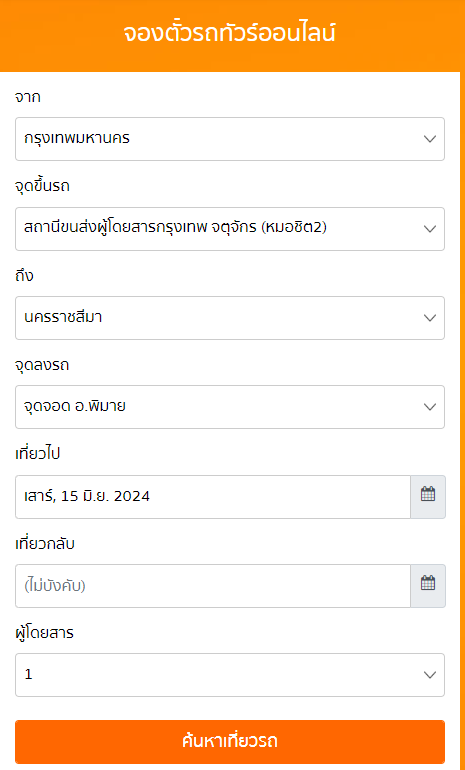
Task: Expand the จุดขึ้นรถ boarding point dropdown
Action: tap(230, 229)
